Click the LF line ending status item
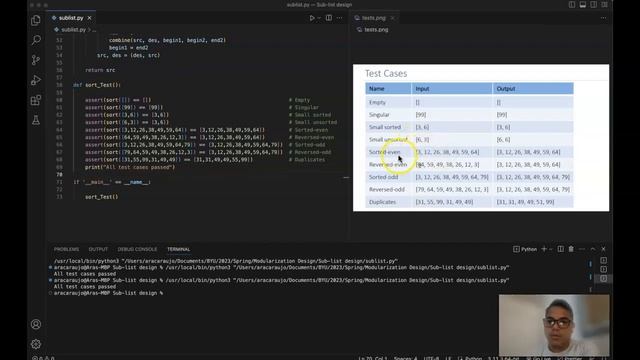Image resolution: width=640 pixels, height=360 pixels. tap(448, 358)
